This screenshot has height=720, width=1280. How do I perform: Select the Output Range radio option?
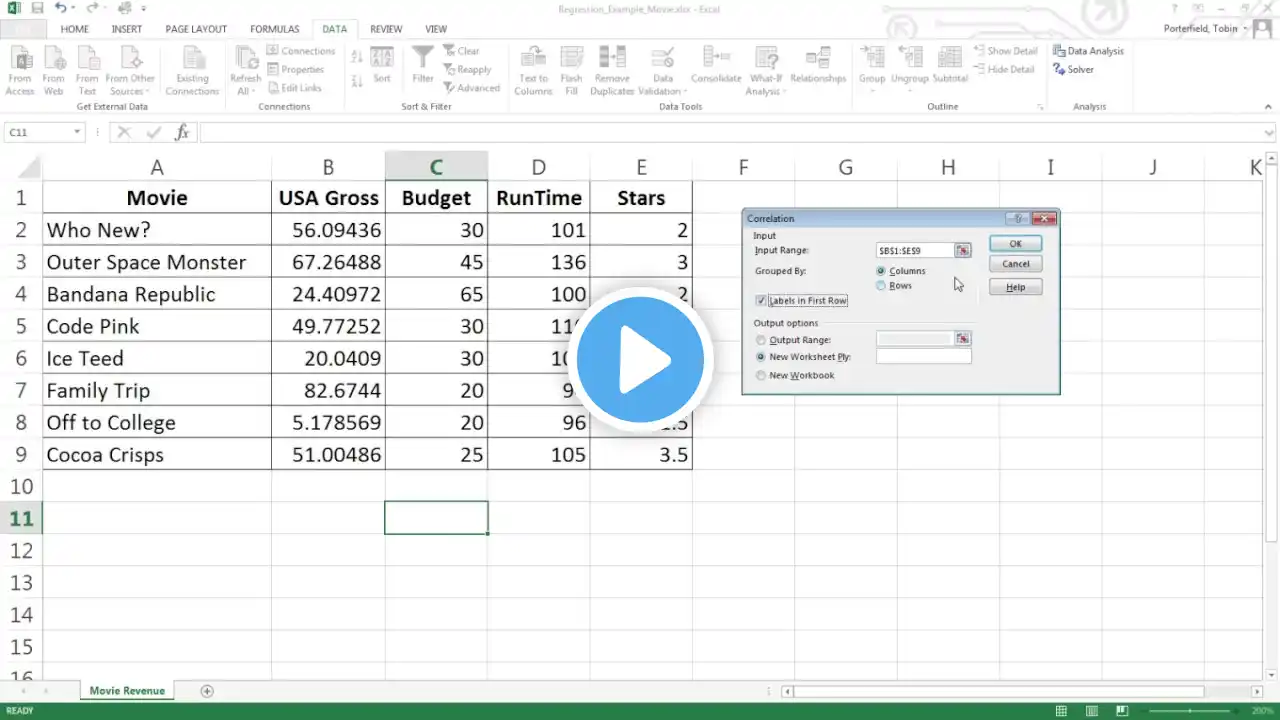762,340
